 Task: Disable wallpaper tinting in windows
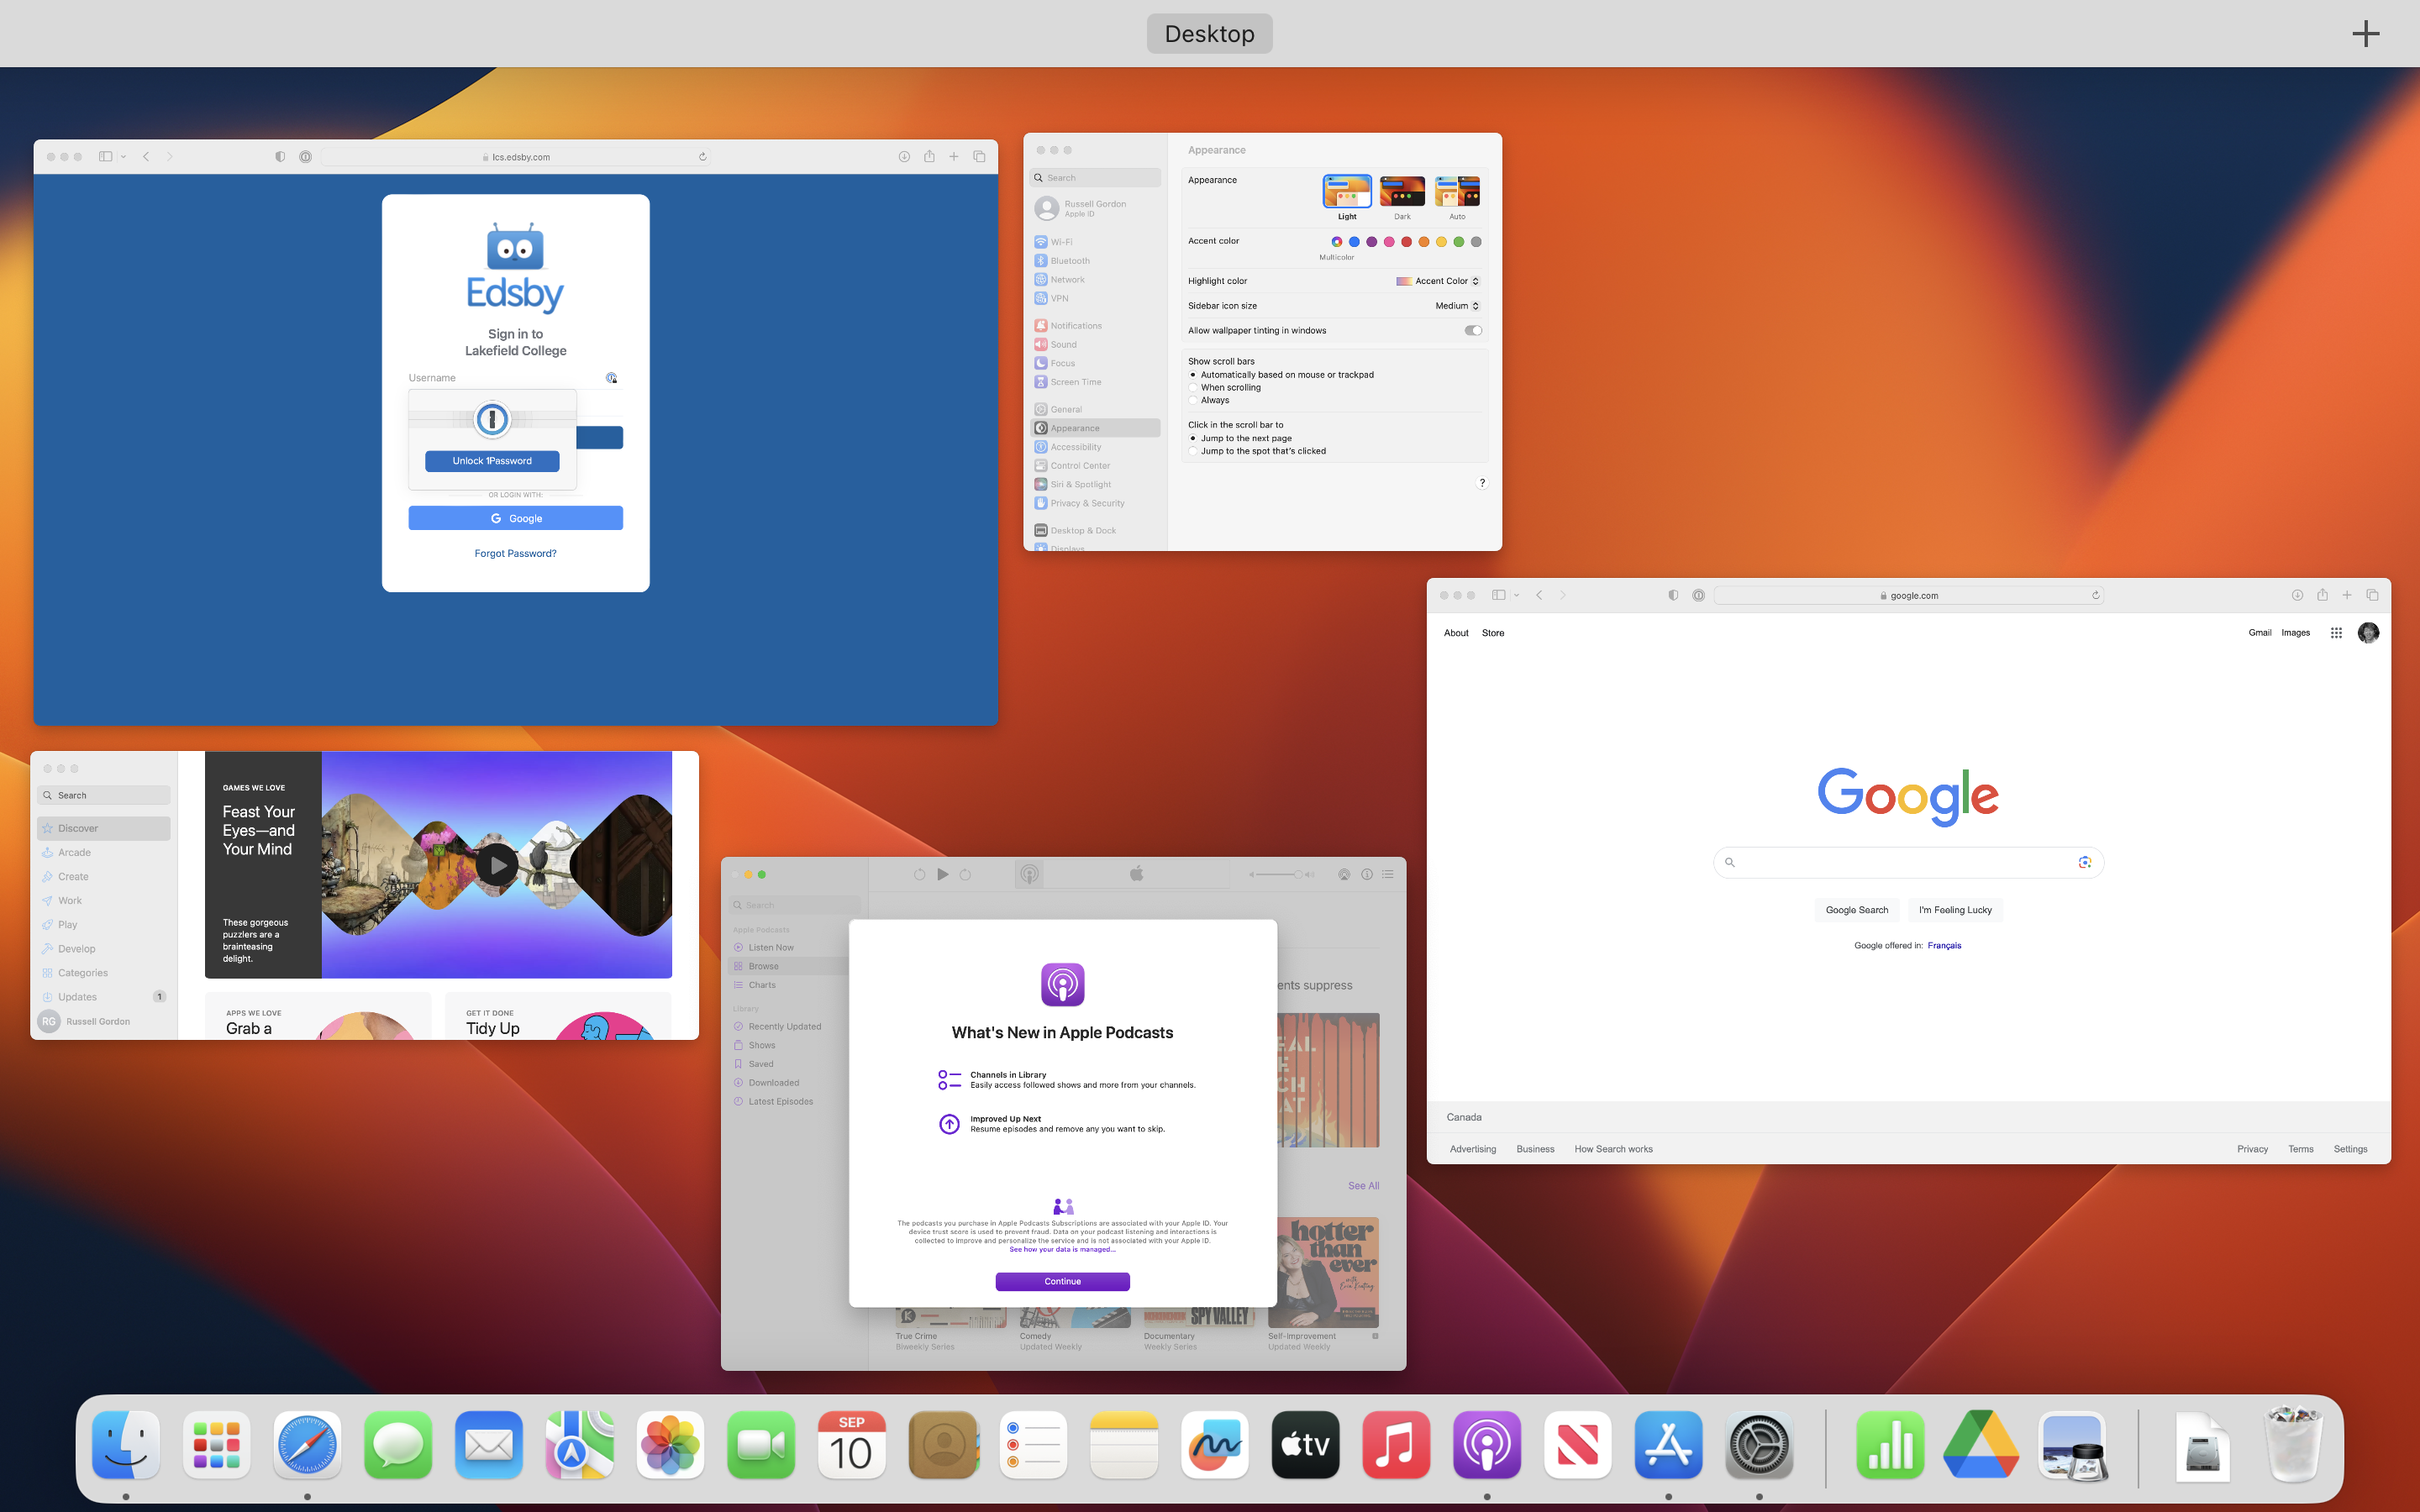(x=1473, y=330)
